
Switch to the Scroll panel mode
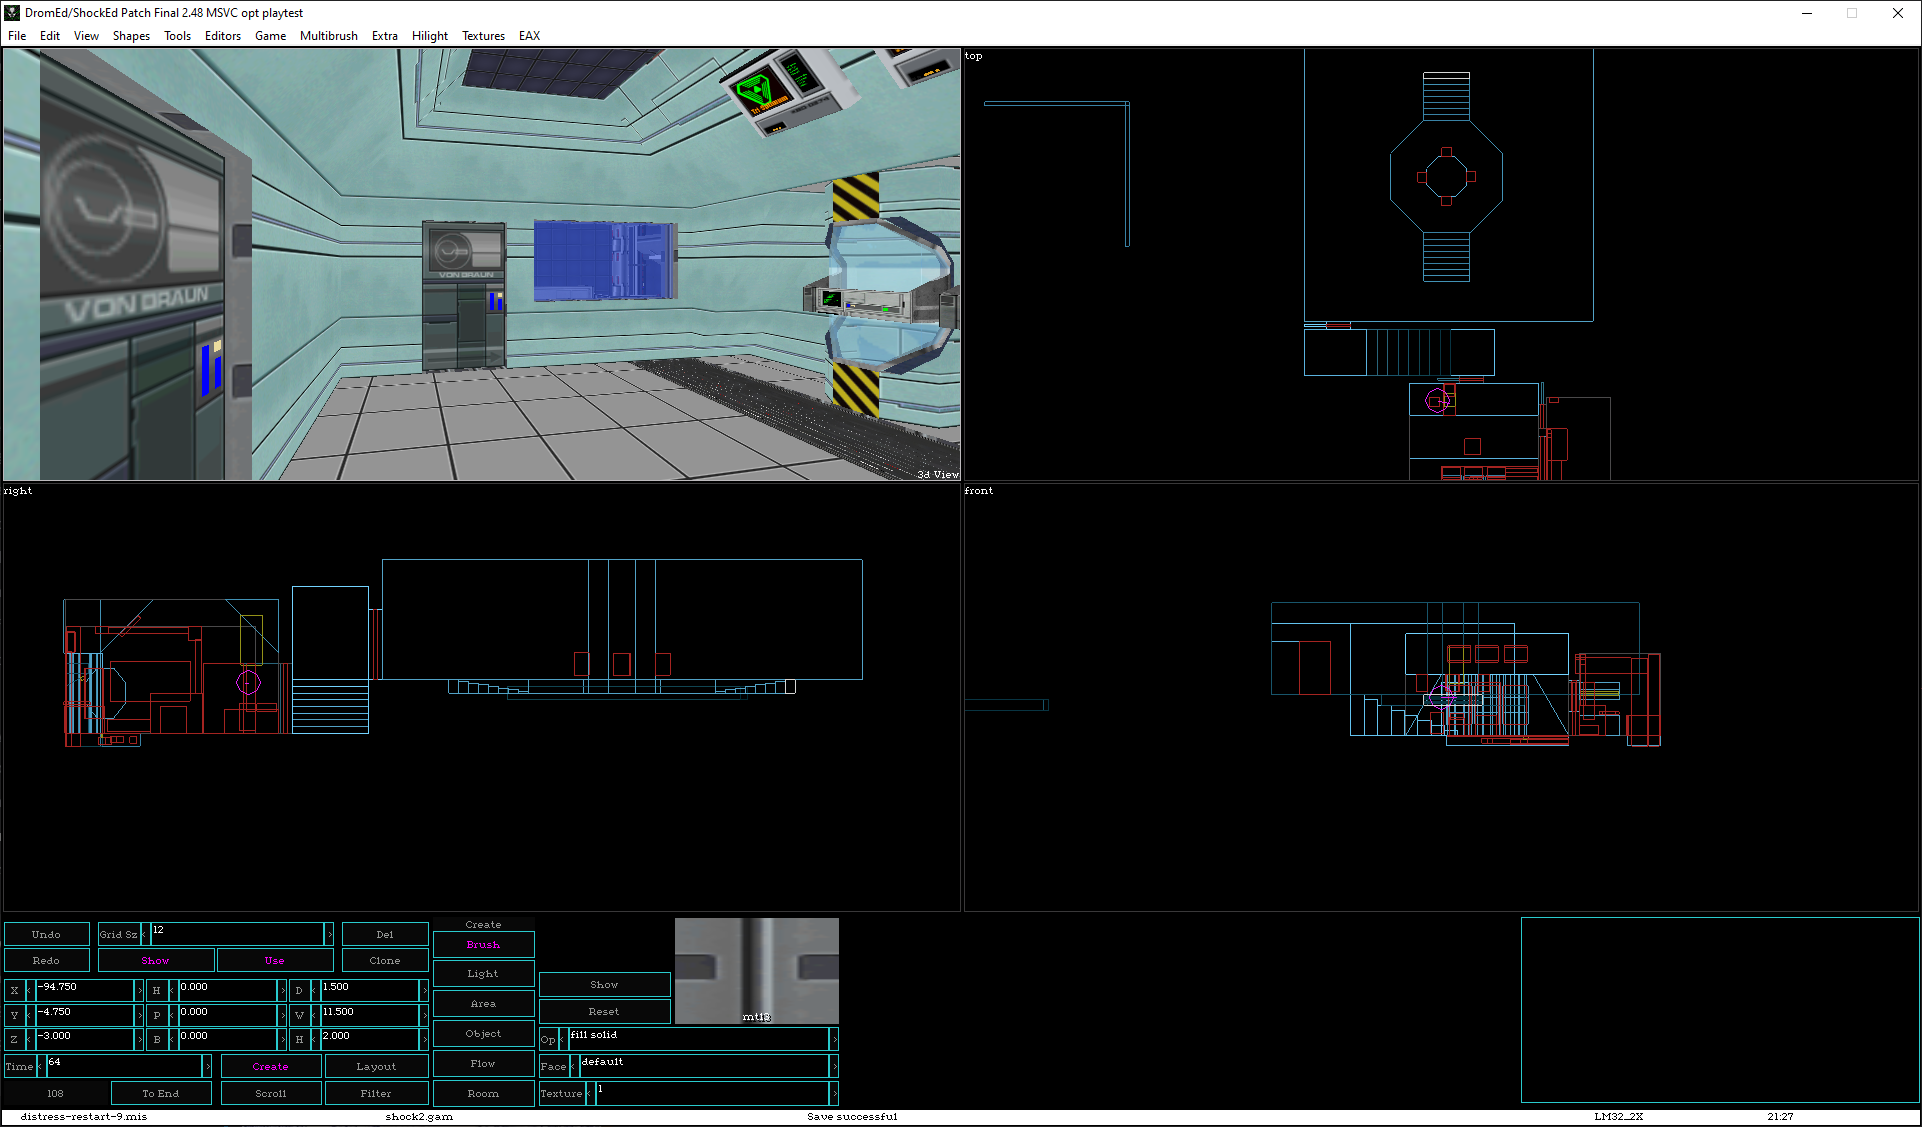point(271,1093)
